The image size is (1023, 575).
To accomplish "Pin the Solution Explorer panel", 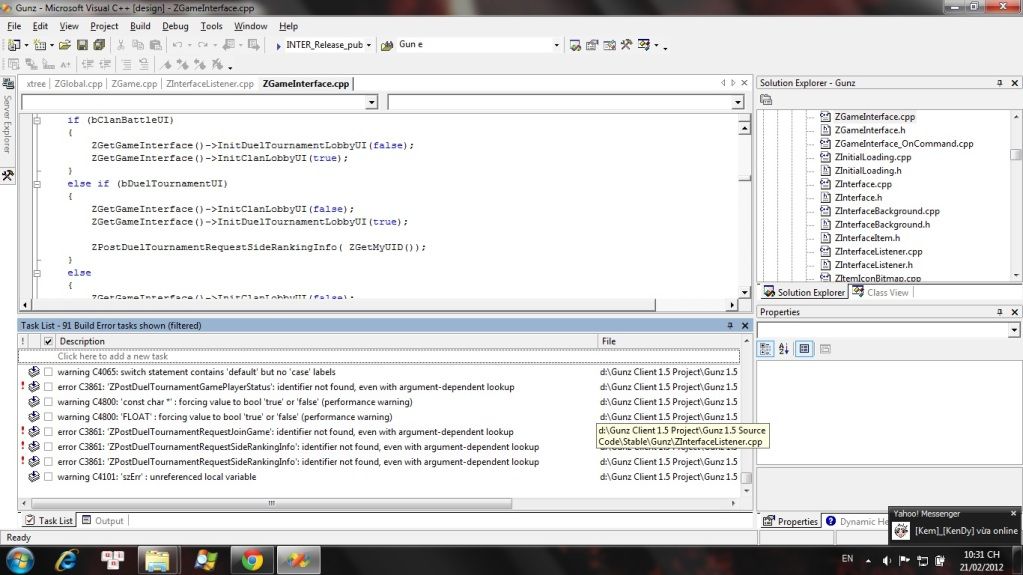I will [998, 83].
